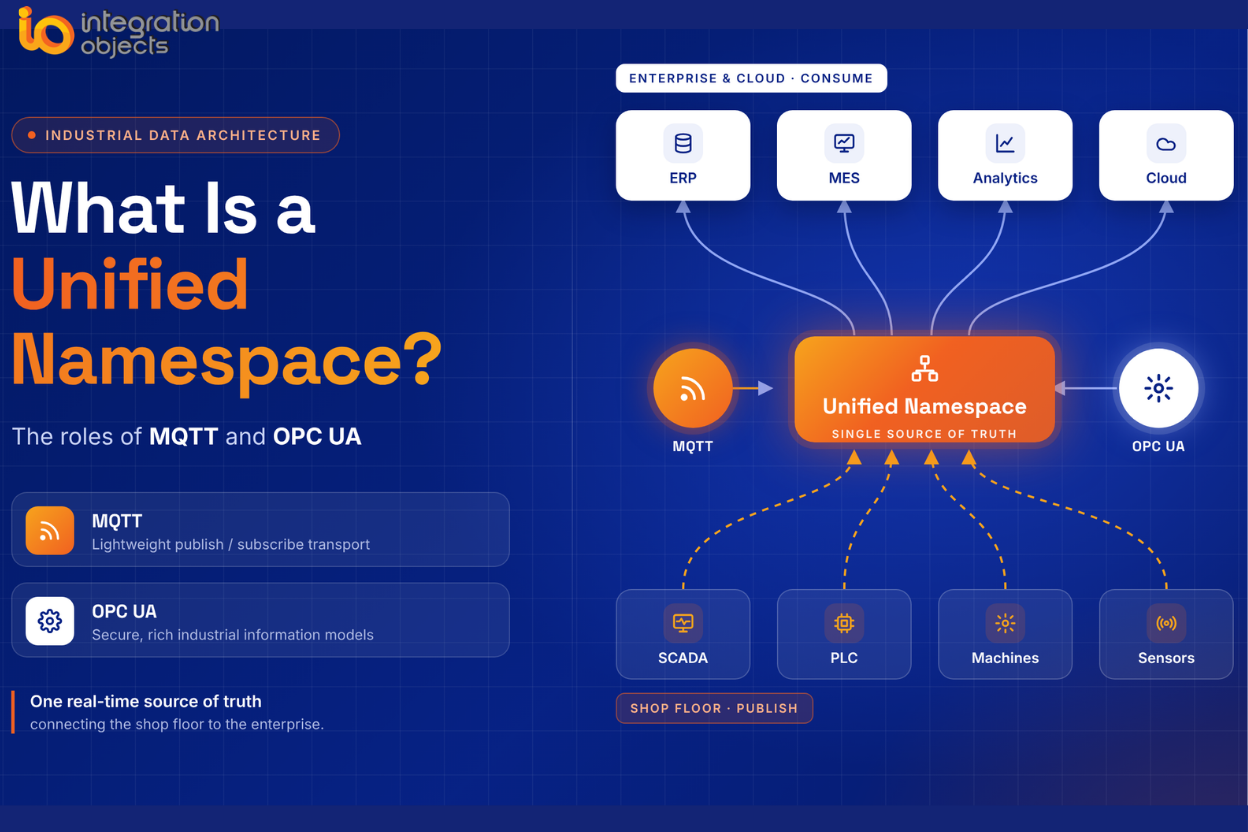
Task: Click the SCADA screen icon
Action: tap(683, 623)
